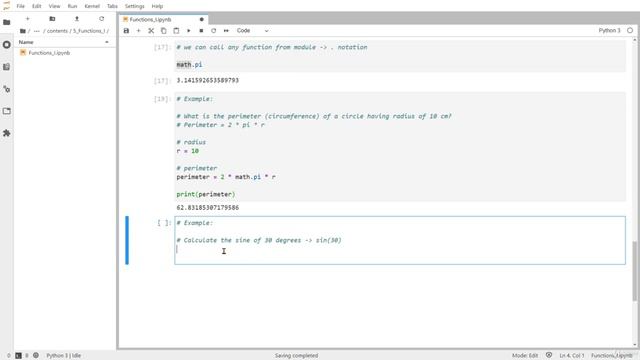Click Python 3 | Idle status item

[x=64, y=356]
